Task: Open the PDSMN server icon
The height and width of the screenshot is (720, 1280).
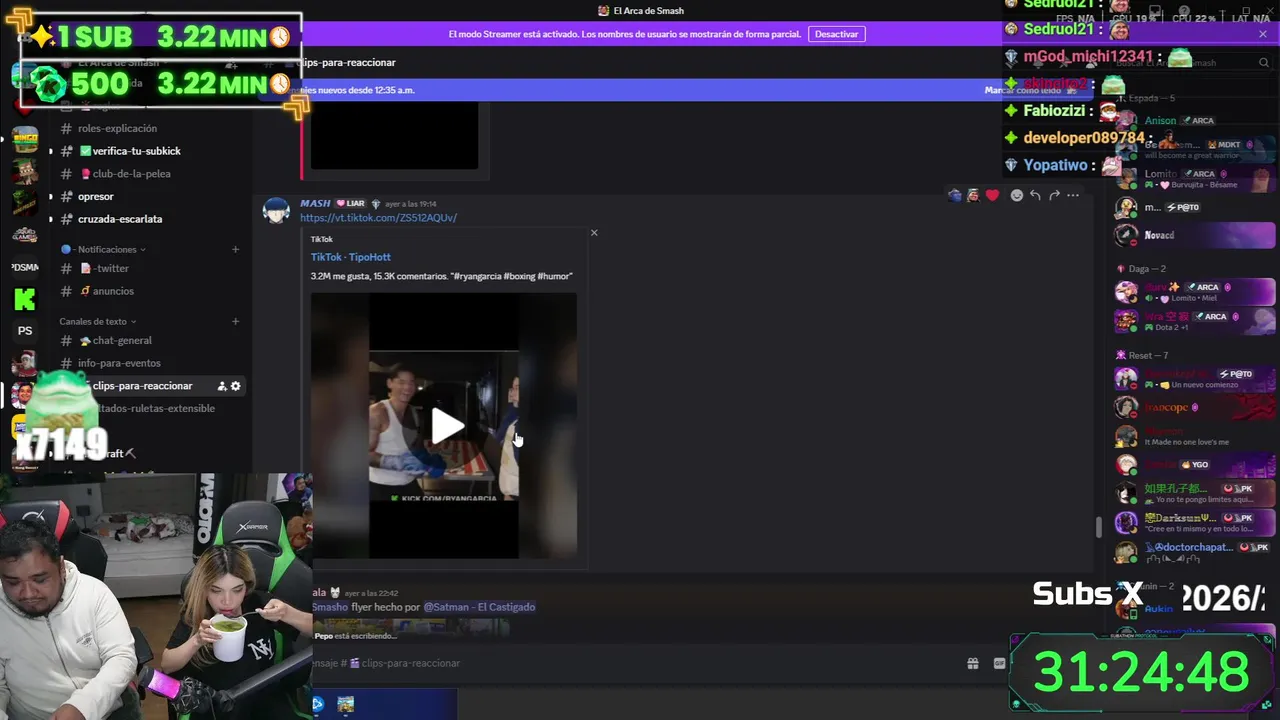Action: coord(25,267)
